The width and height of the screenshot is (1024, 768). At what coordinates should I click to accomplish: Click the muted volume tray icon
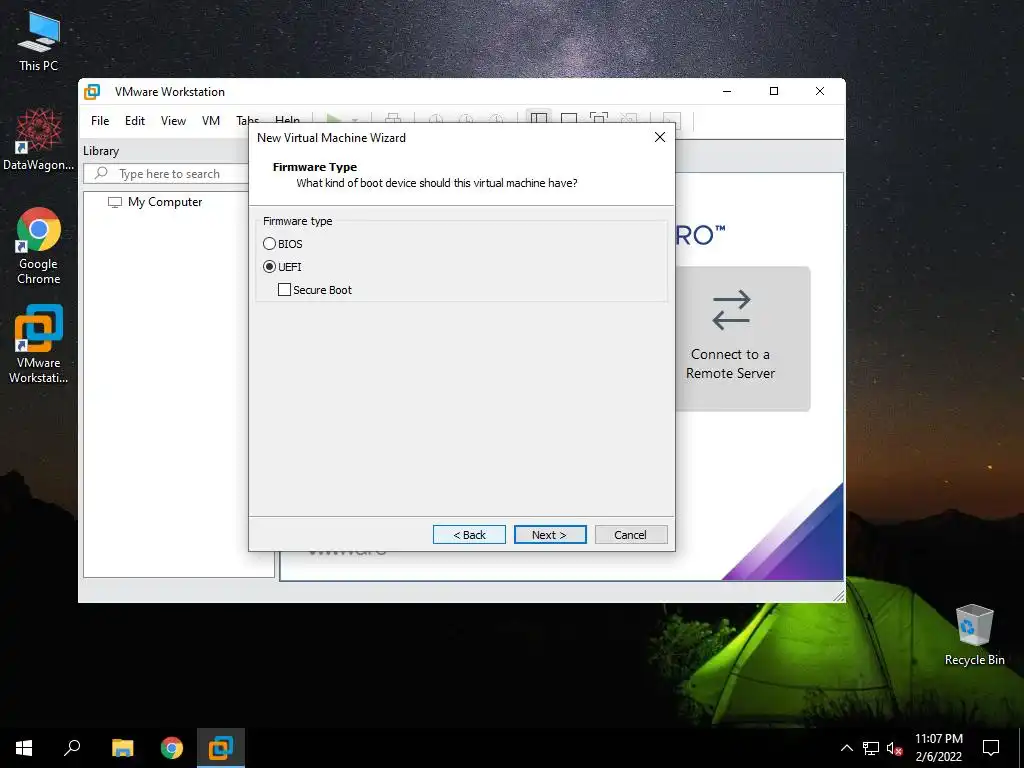point(895,748)
